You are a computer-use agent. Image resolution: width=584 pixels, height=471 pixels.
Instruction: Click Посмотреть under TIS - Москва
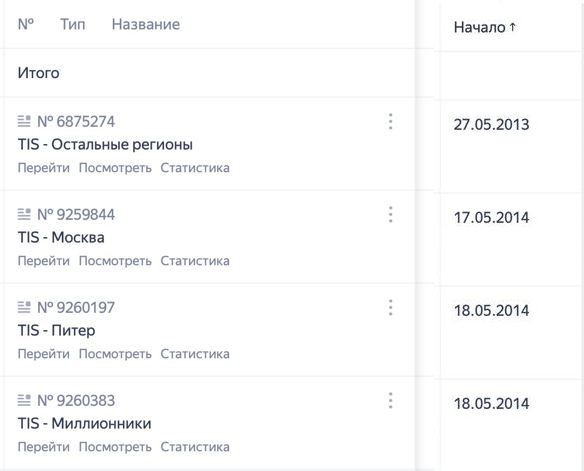[x=115, y=261]
